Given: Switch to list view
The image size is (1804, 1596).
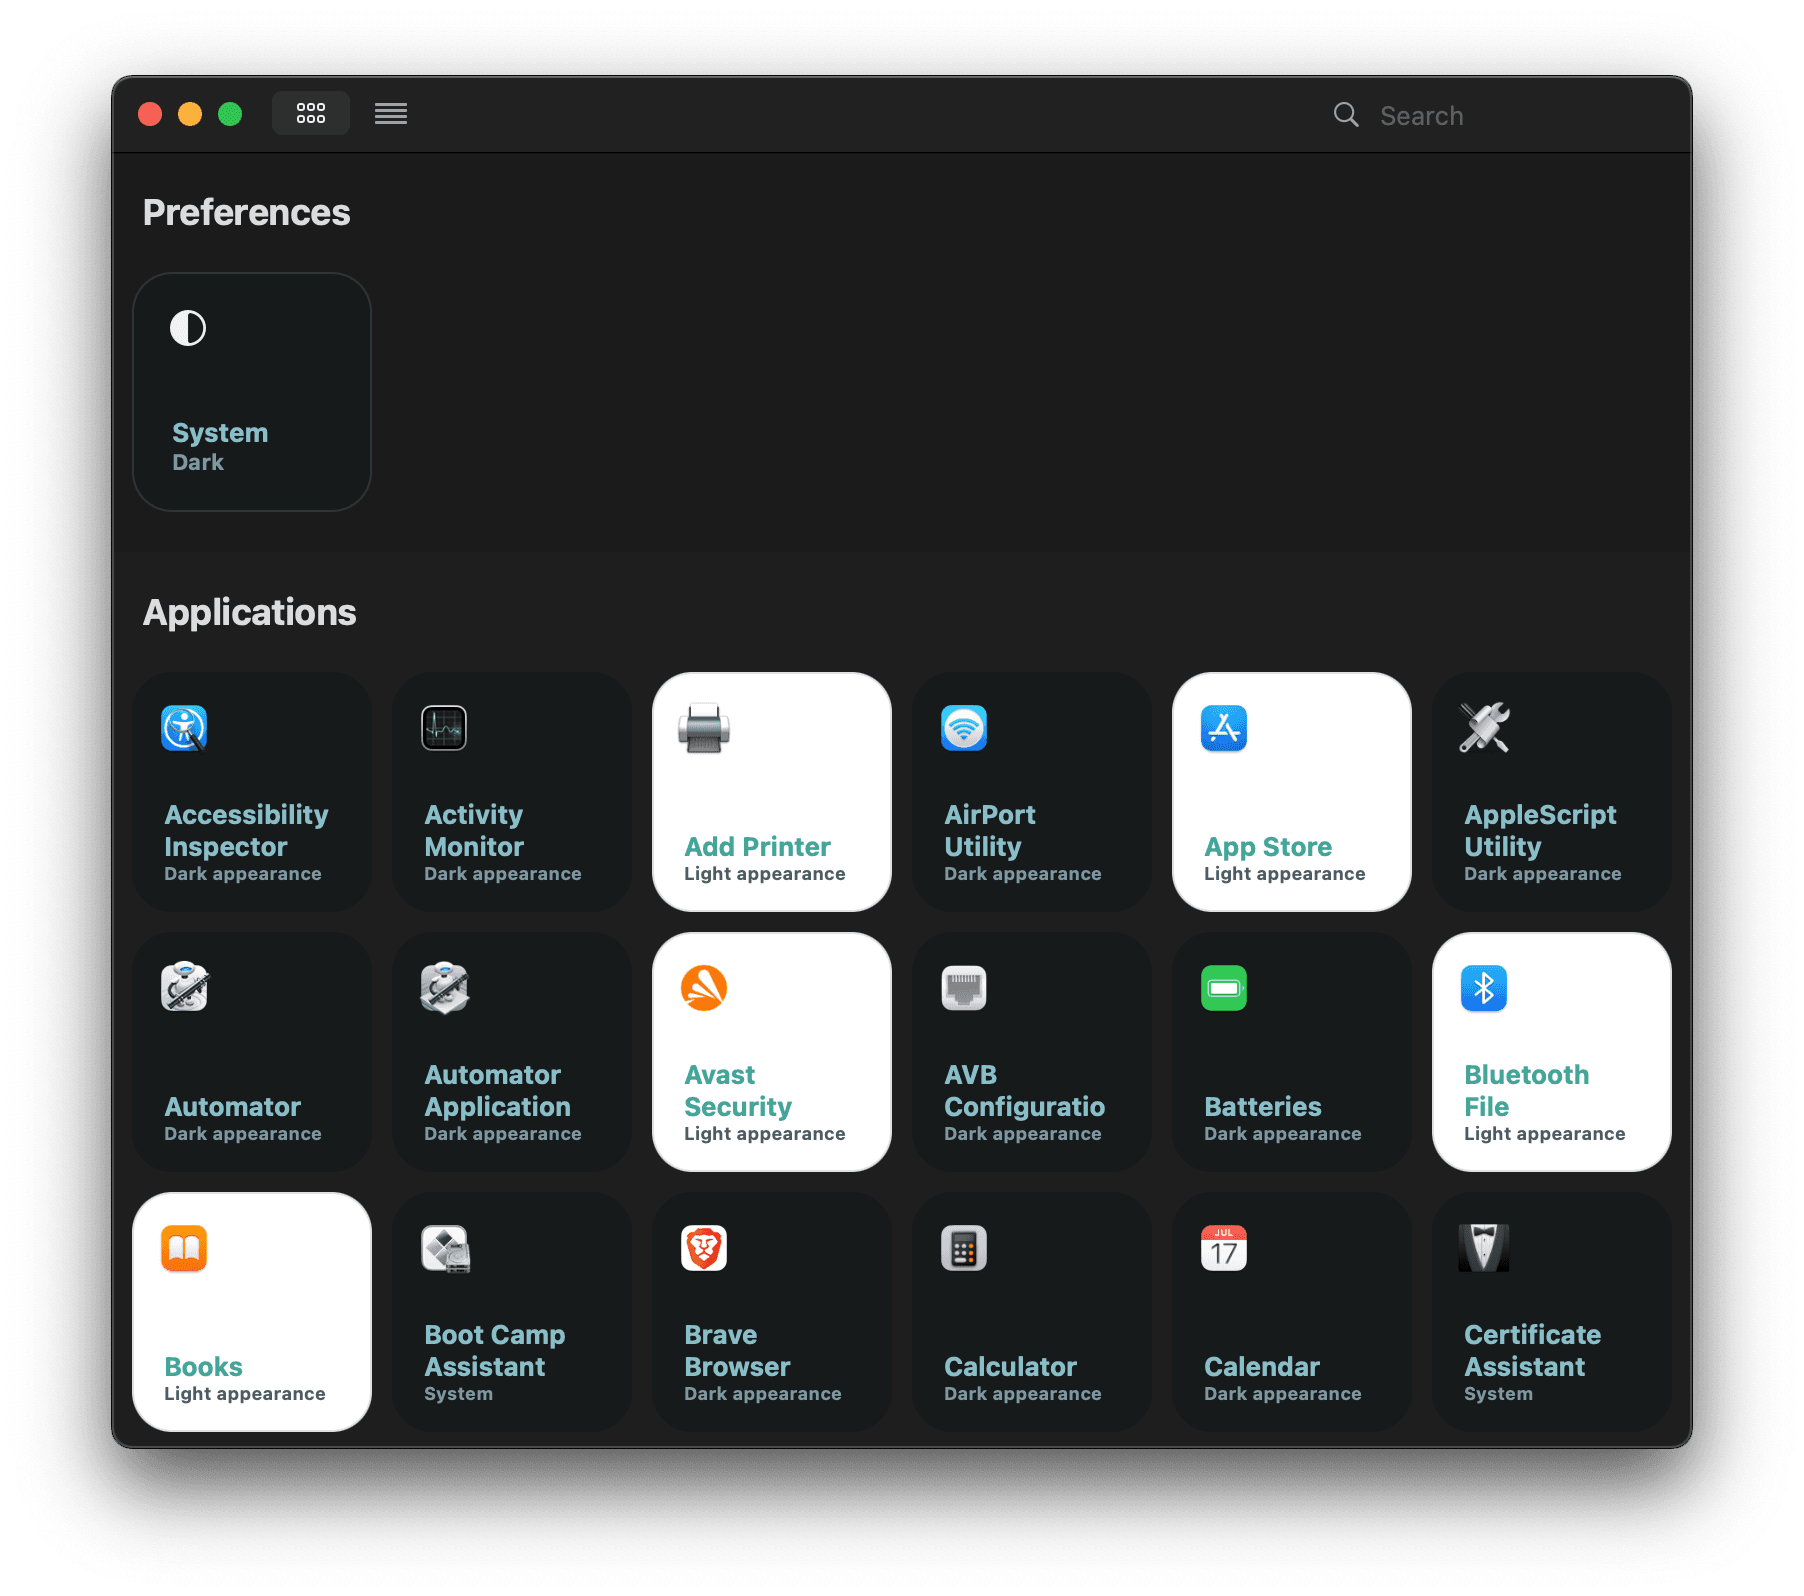Looking at the screenshot, I should 391,113.
